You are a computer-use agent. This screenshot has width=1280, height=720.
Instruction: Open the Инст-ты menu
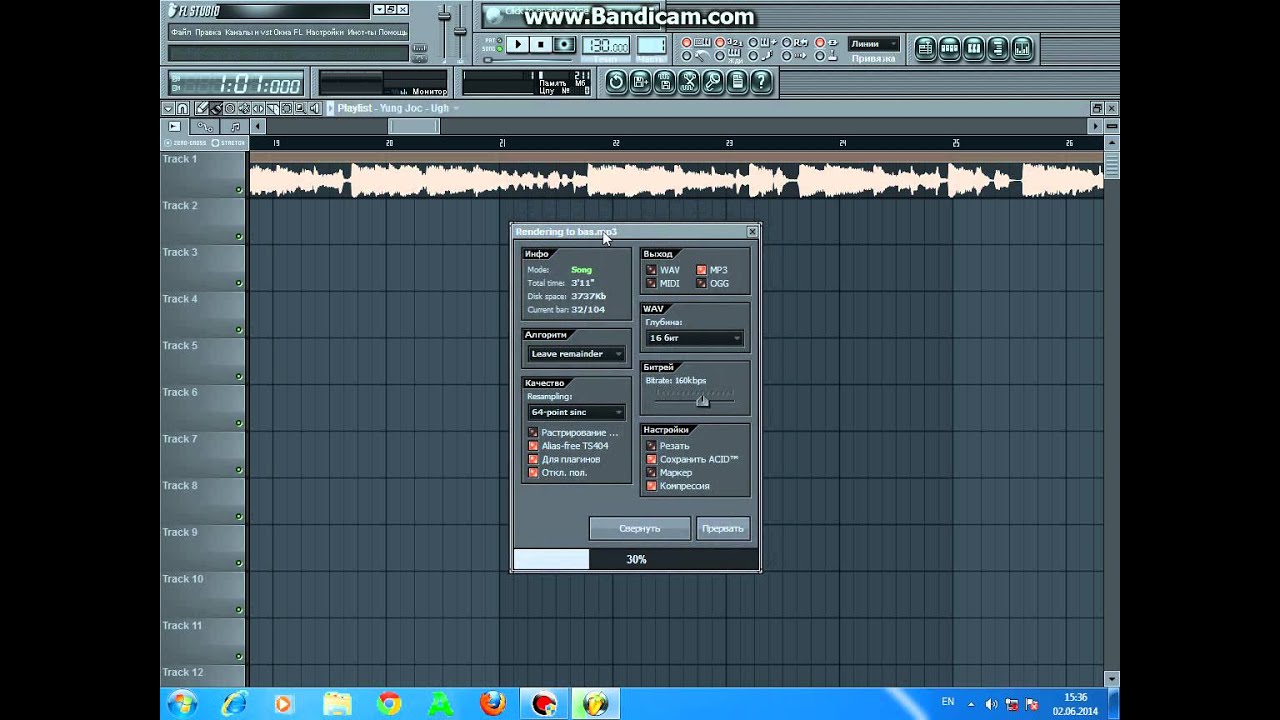362,32
